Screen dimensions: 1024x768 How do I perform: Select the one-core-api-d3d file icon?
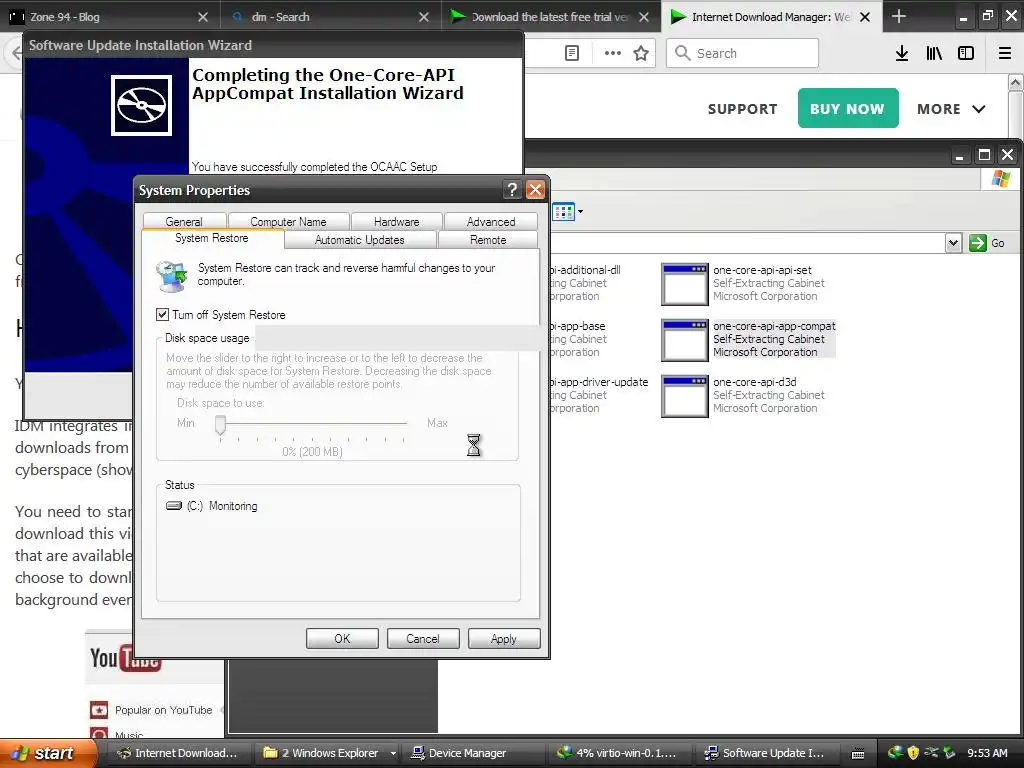point(684,396)
